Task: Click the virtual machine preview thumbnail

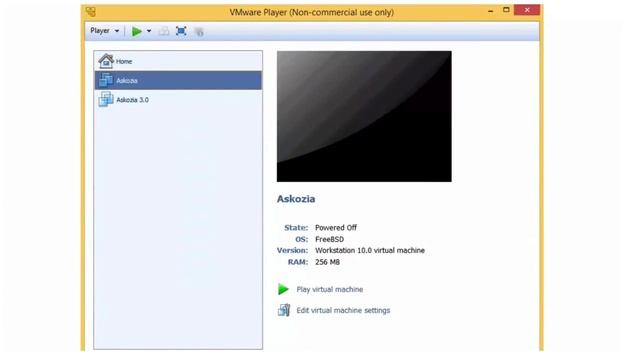Action: pos(364,116)
